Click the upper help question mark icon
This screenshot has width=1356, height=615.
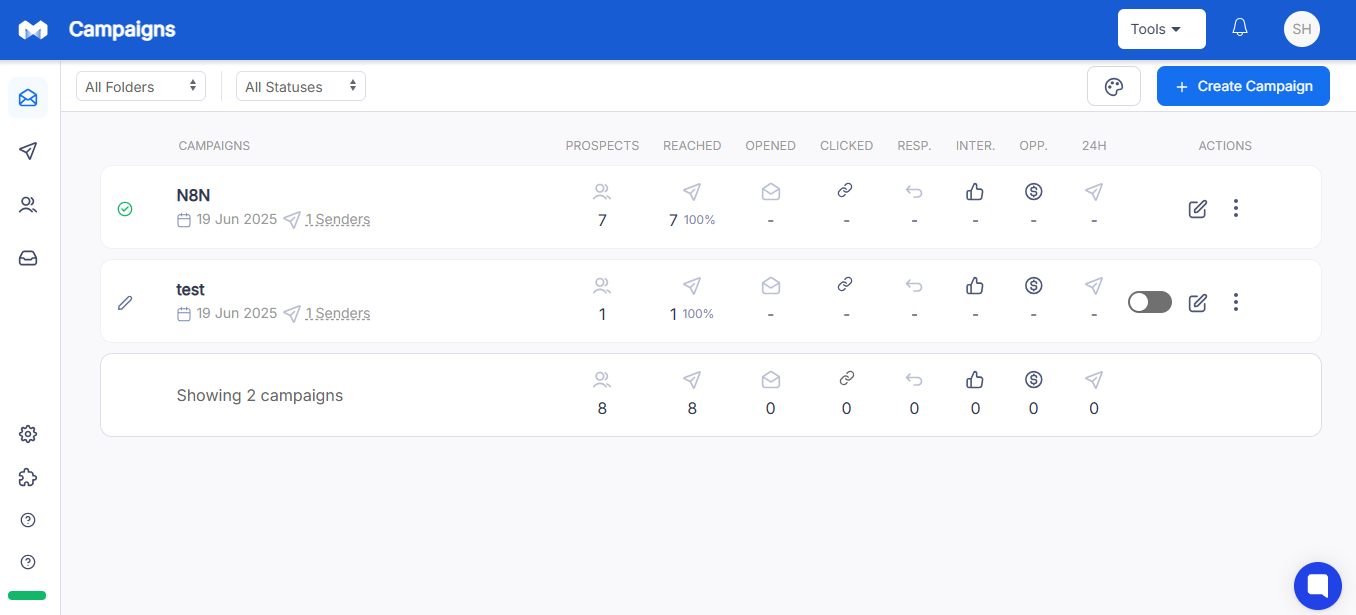tap(28, 520)
